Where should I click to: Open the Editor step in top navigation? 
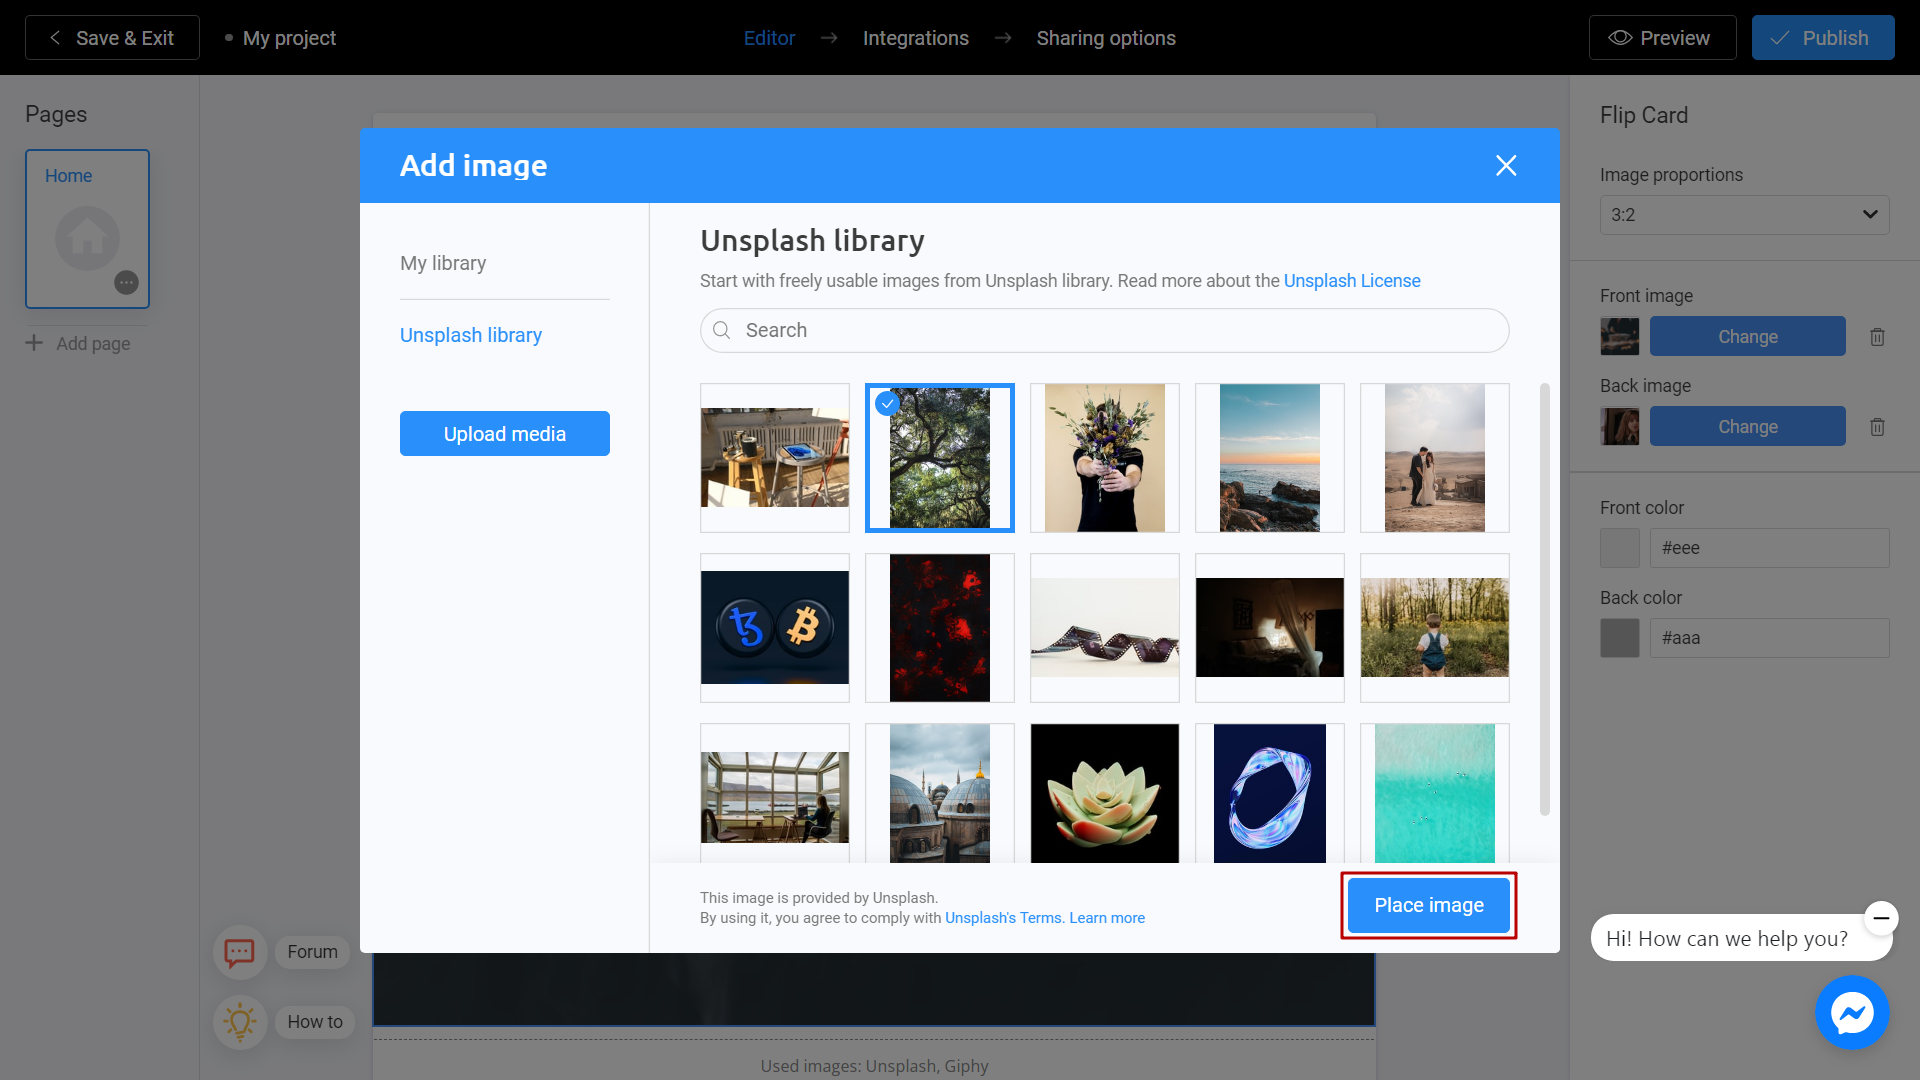[769, 37]
